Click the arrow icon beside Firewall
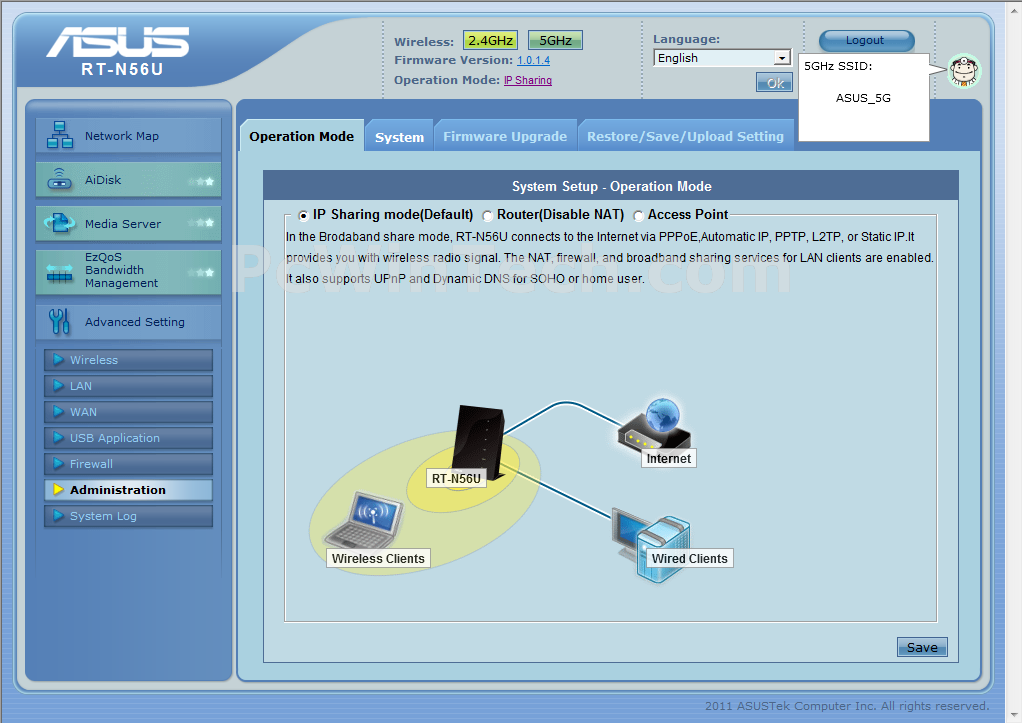 point(58,464)
